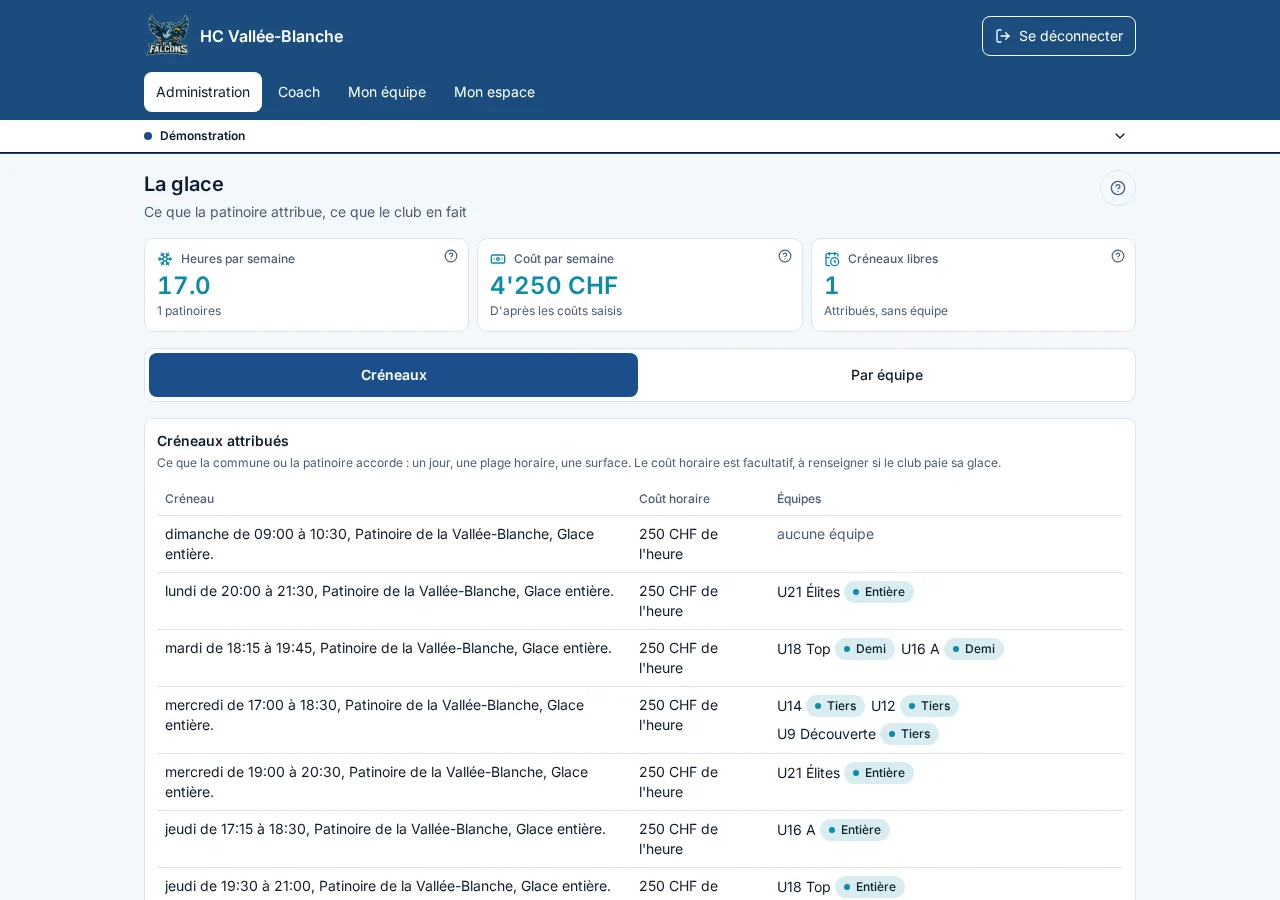Click the U9 Découverte team name
1280x900 pixels.
pos(826,734)
